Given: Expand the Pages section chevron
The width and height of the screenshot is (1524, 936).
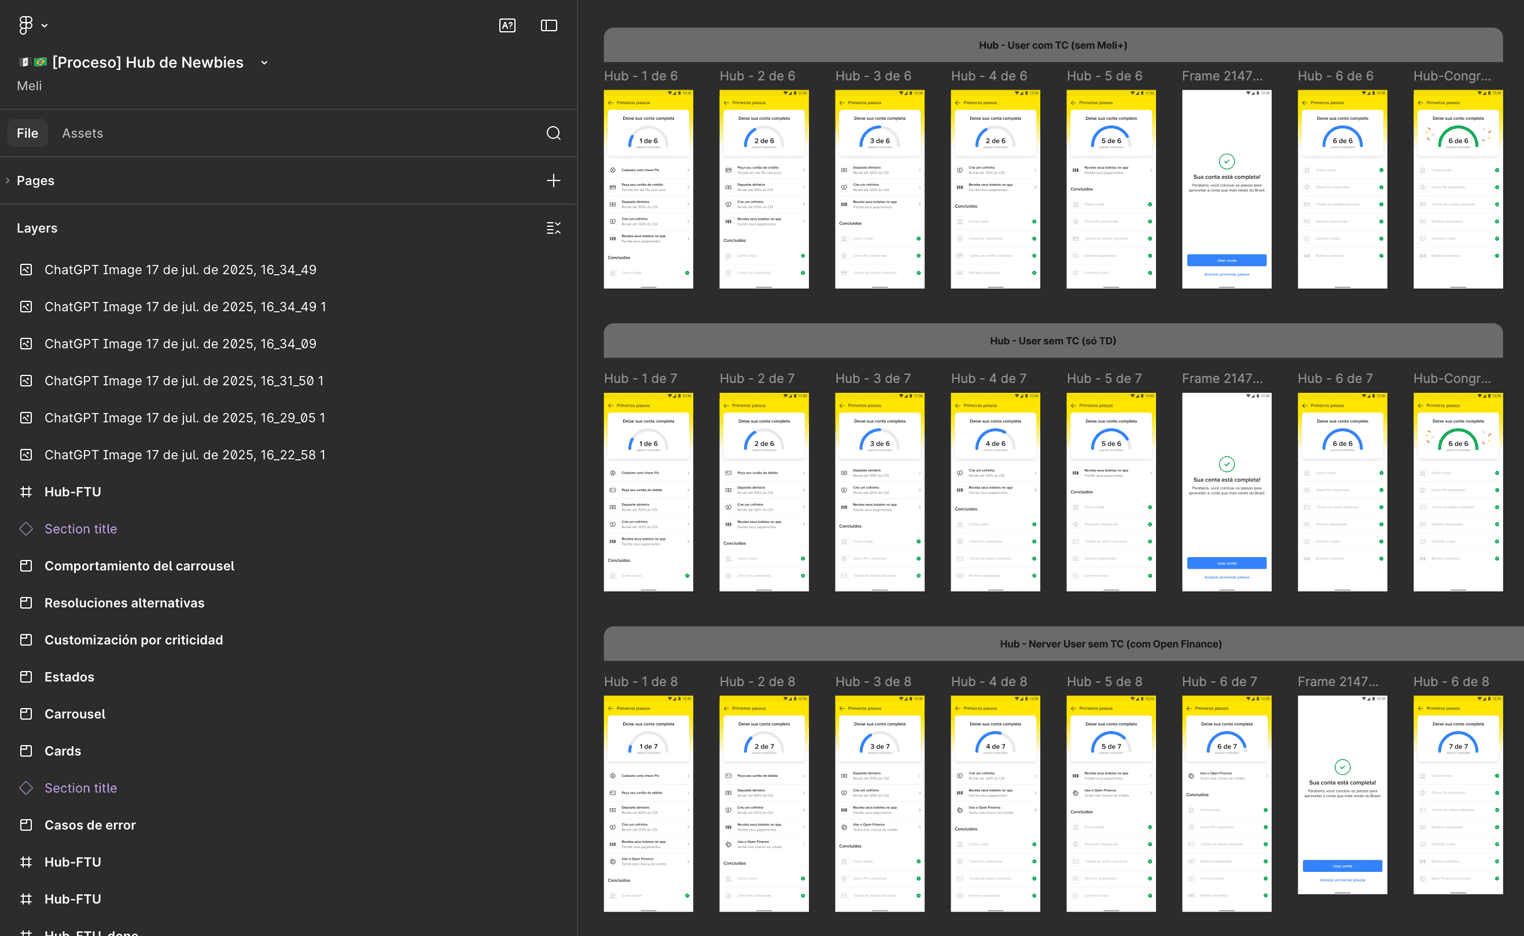Looking at the screenshot, I should click(8, 181).
